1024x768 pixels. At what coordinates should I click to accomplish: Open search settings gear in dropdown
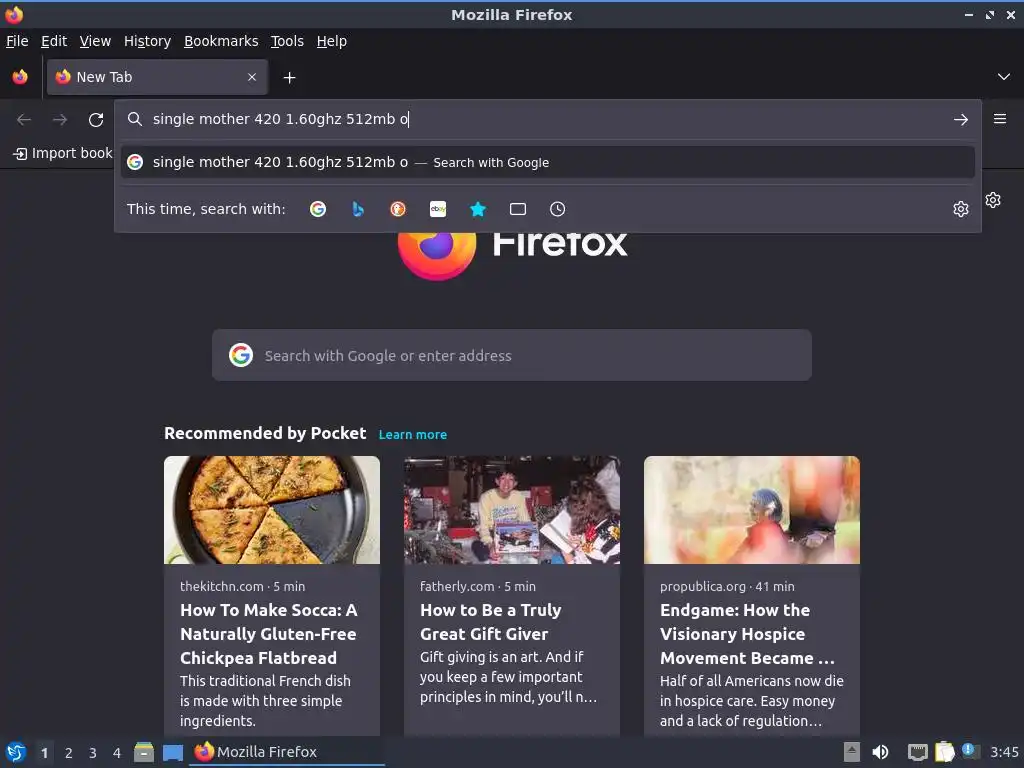[961, 209]
